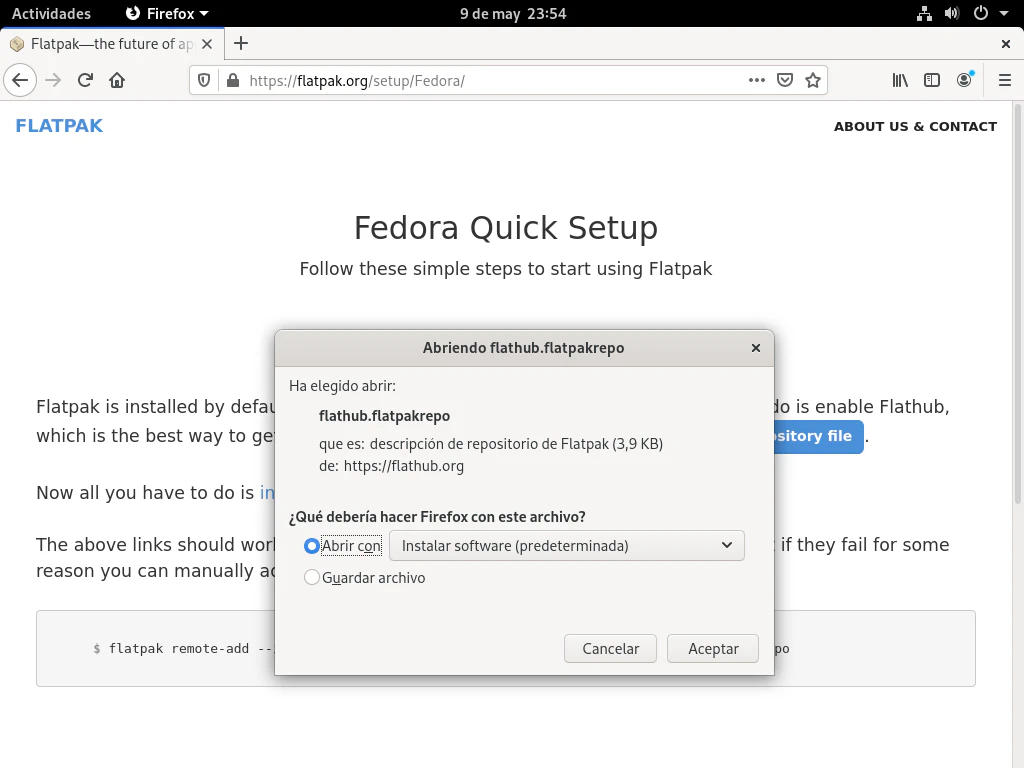
Task: Reload the current page
Action: point(85,80)
